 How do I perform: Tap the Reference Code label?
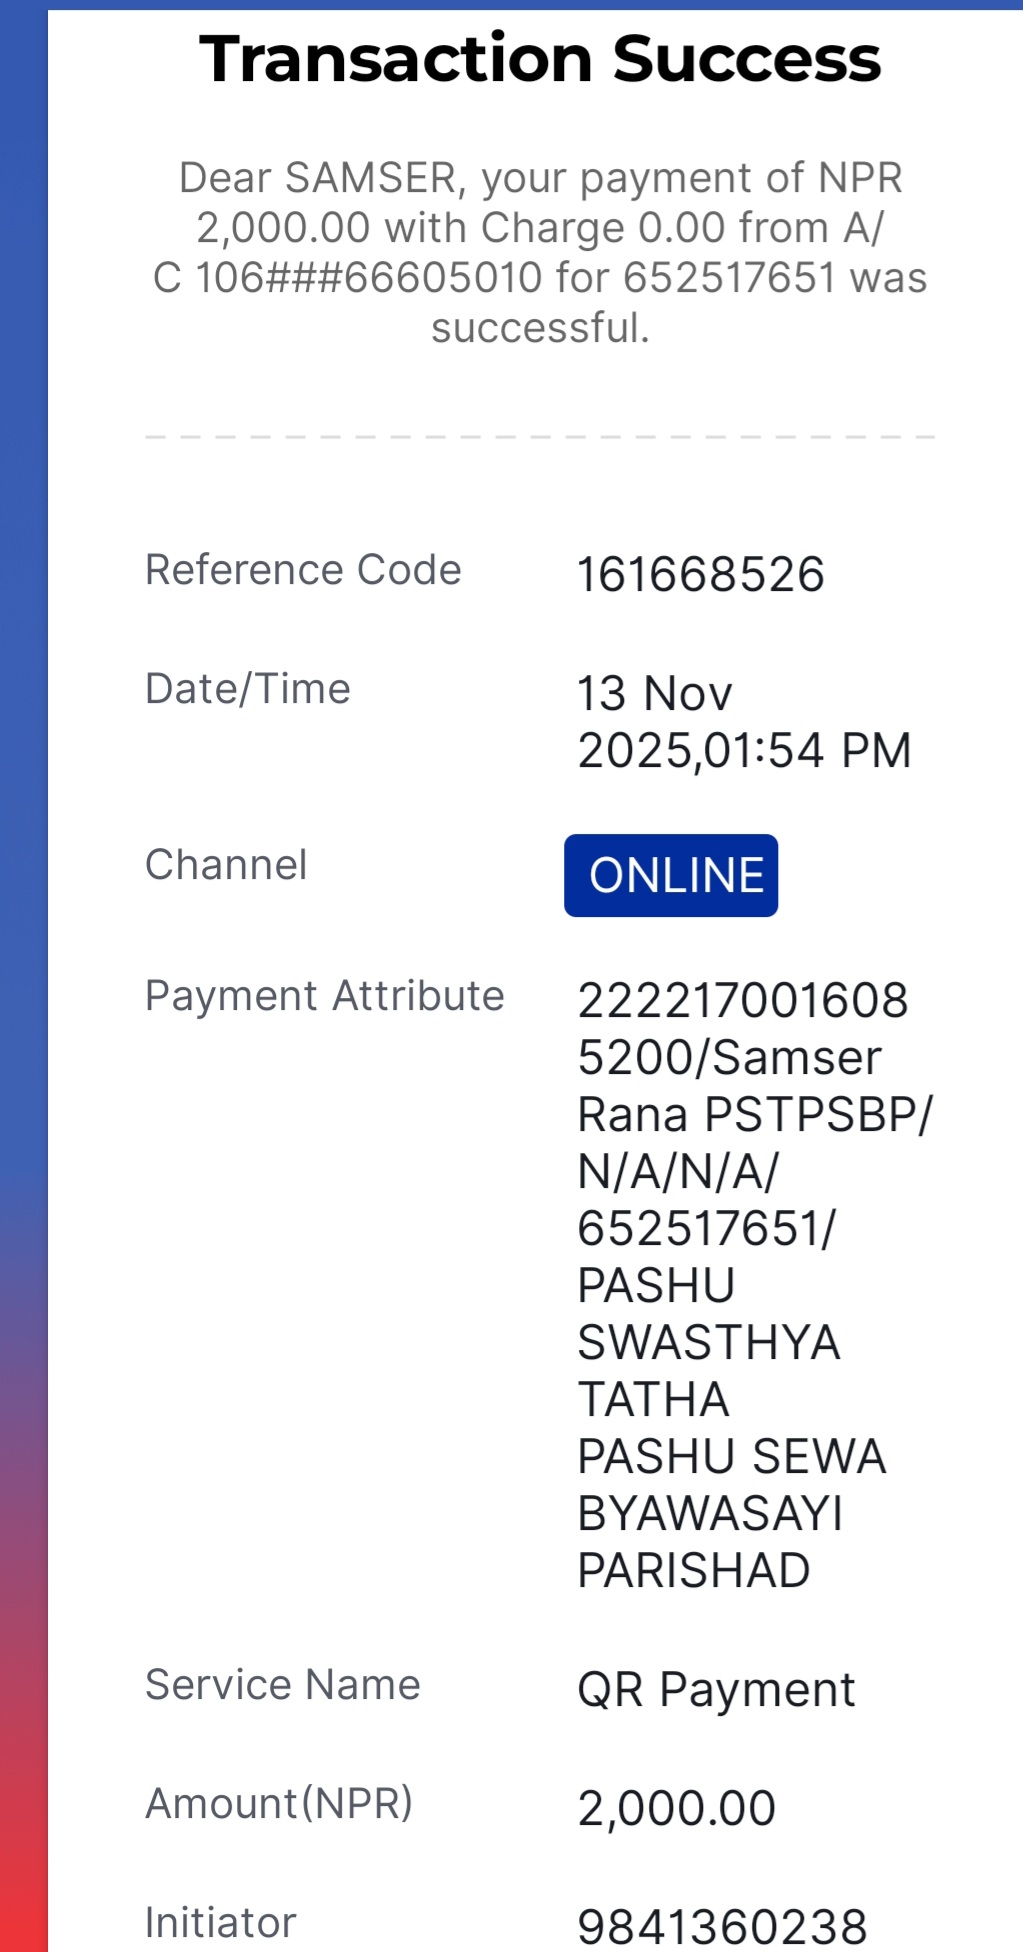click(x=303, y=570)
